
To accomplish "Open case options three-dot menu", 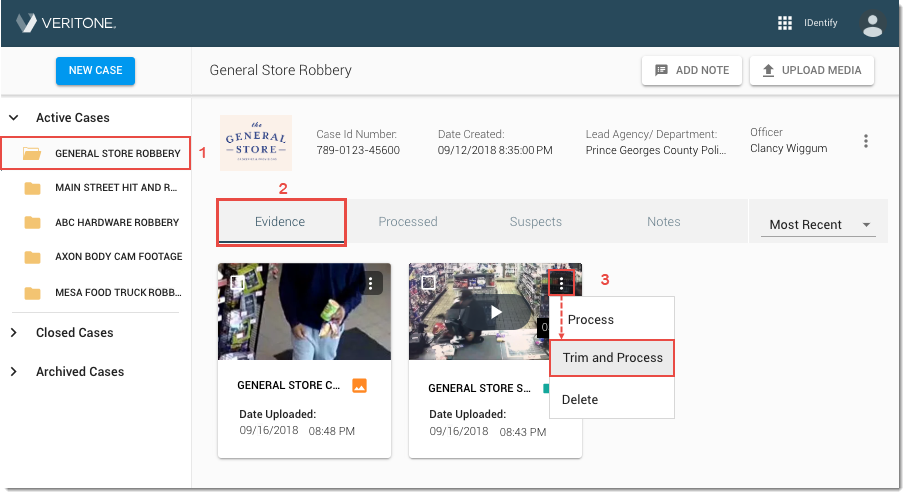I will 866,142.
